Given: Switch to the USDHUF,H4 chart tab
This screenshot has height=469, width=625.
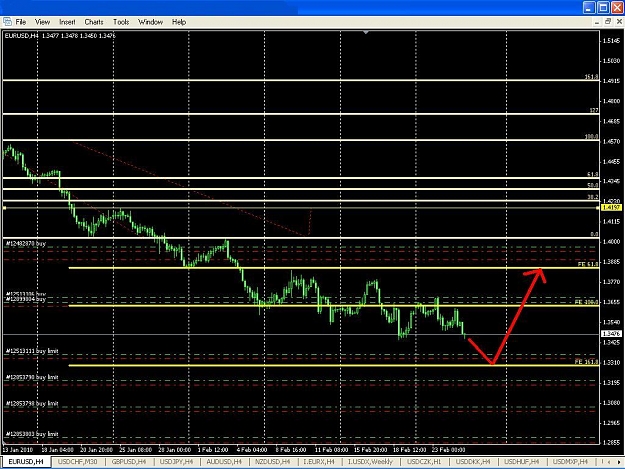Looking at the screenshot, I should (x=521, y=462).
